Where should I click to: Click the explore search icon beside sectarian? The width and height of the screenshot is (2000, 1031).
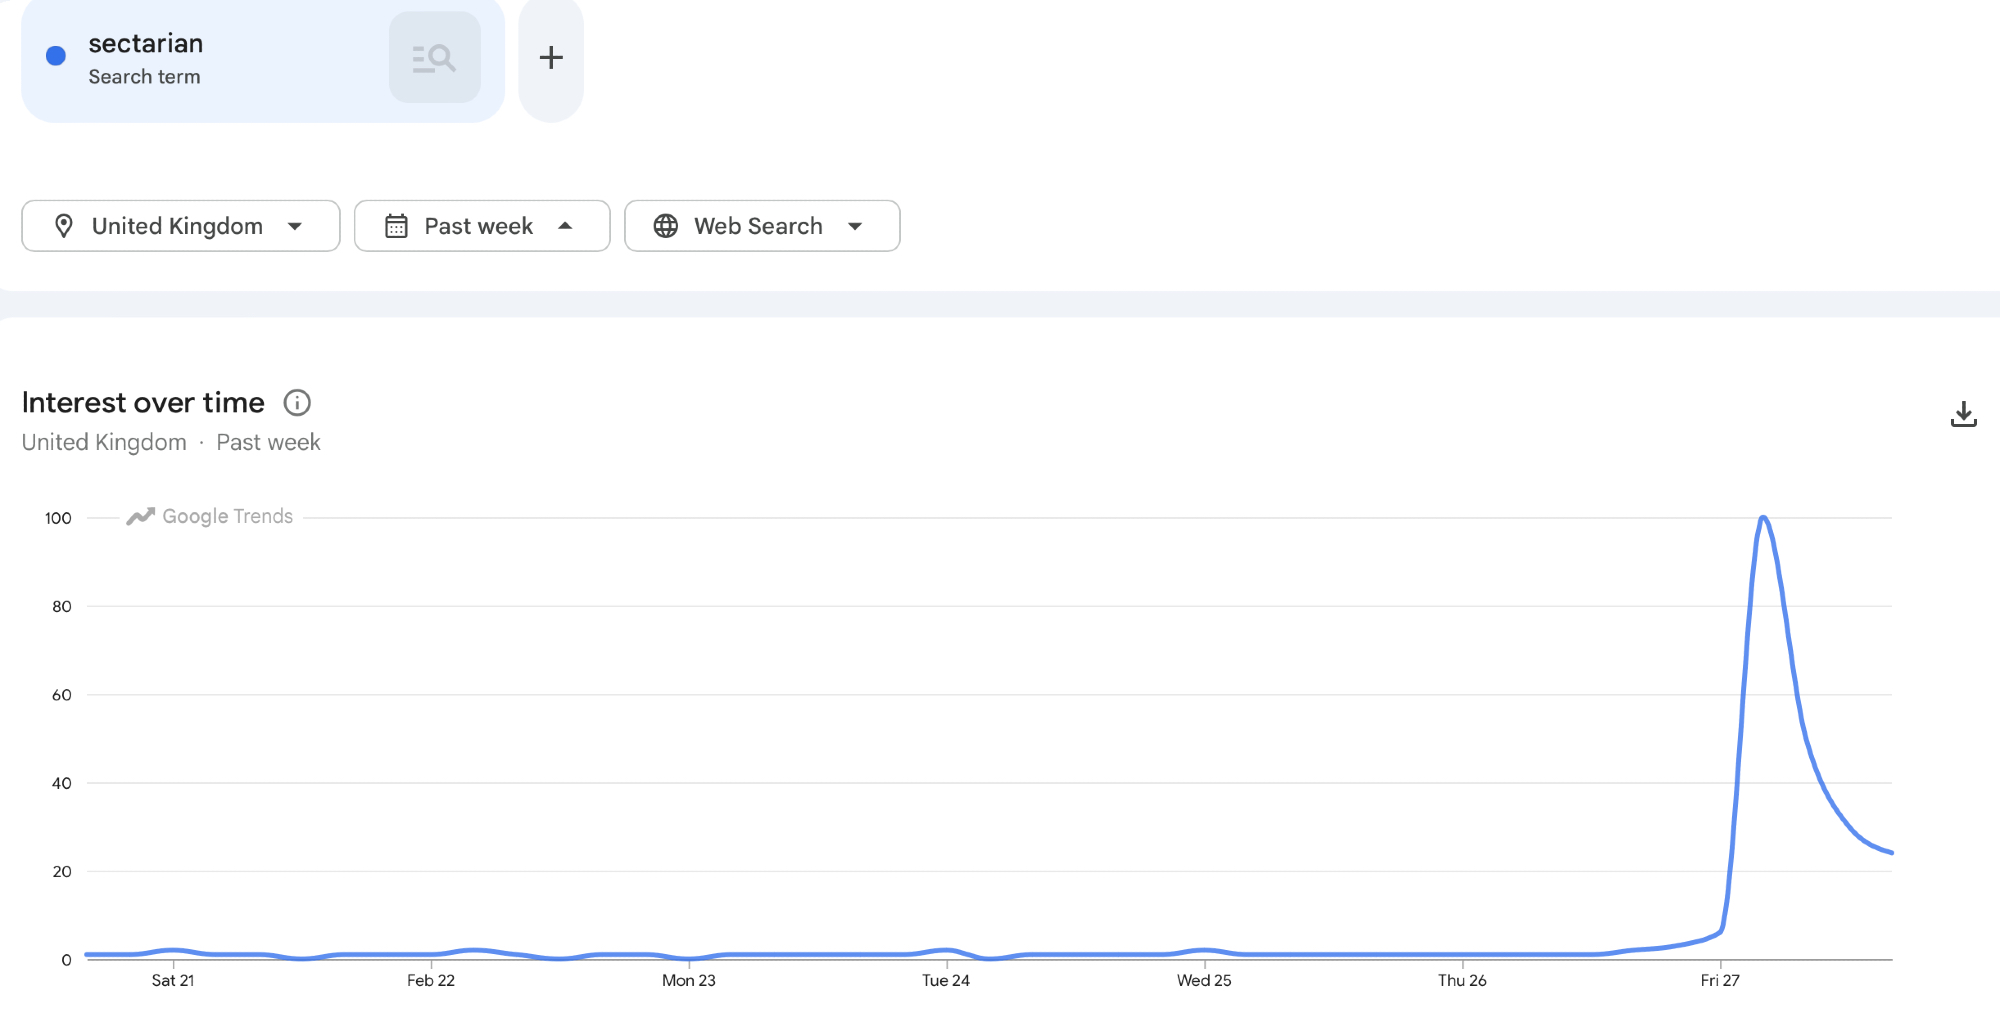pyautogui.click(x=434, y=58)
